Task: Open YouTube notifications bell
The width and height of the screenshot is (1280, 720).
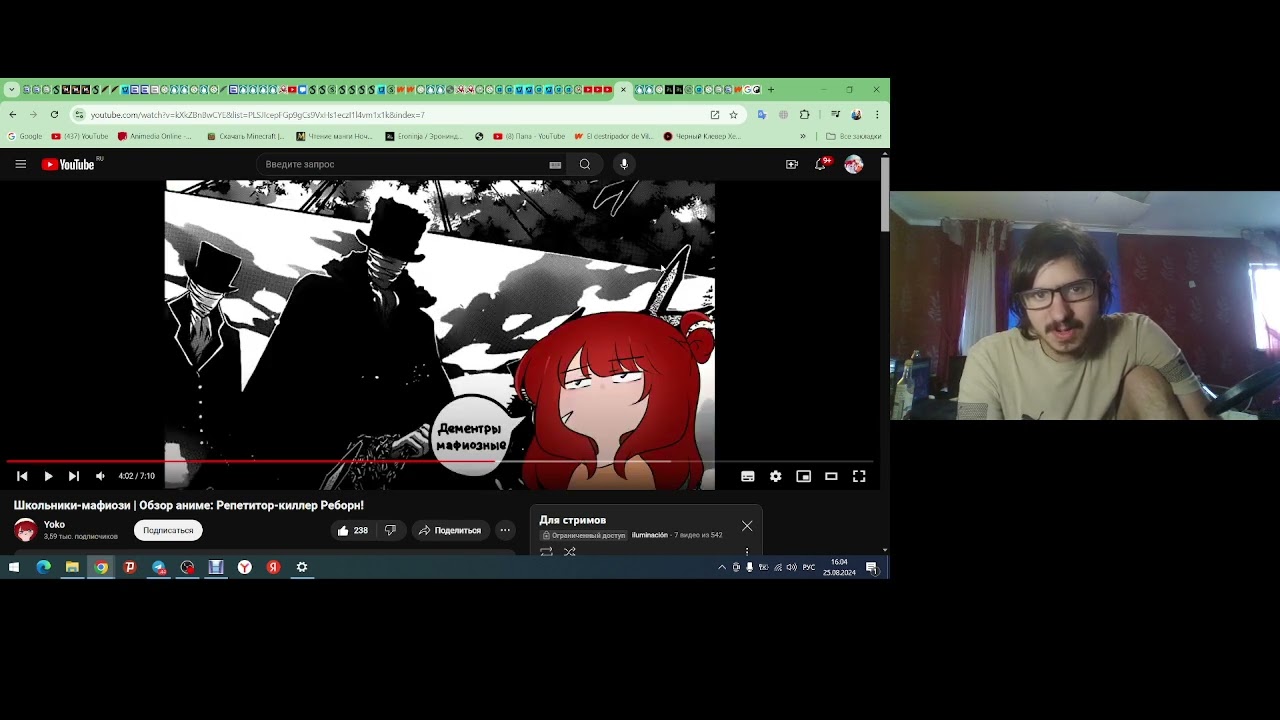Action: click(821, 164)
